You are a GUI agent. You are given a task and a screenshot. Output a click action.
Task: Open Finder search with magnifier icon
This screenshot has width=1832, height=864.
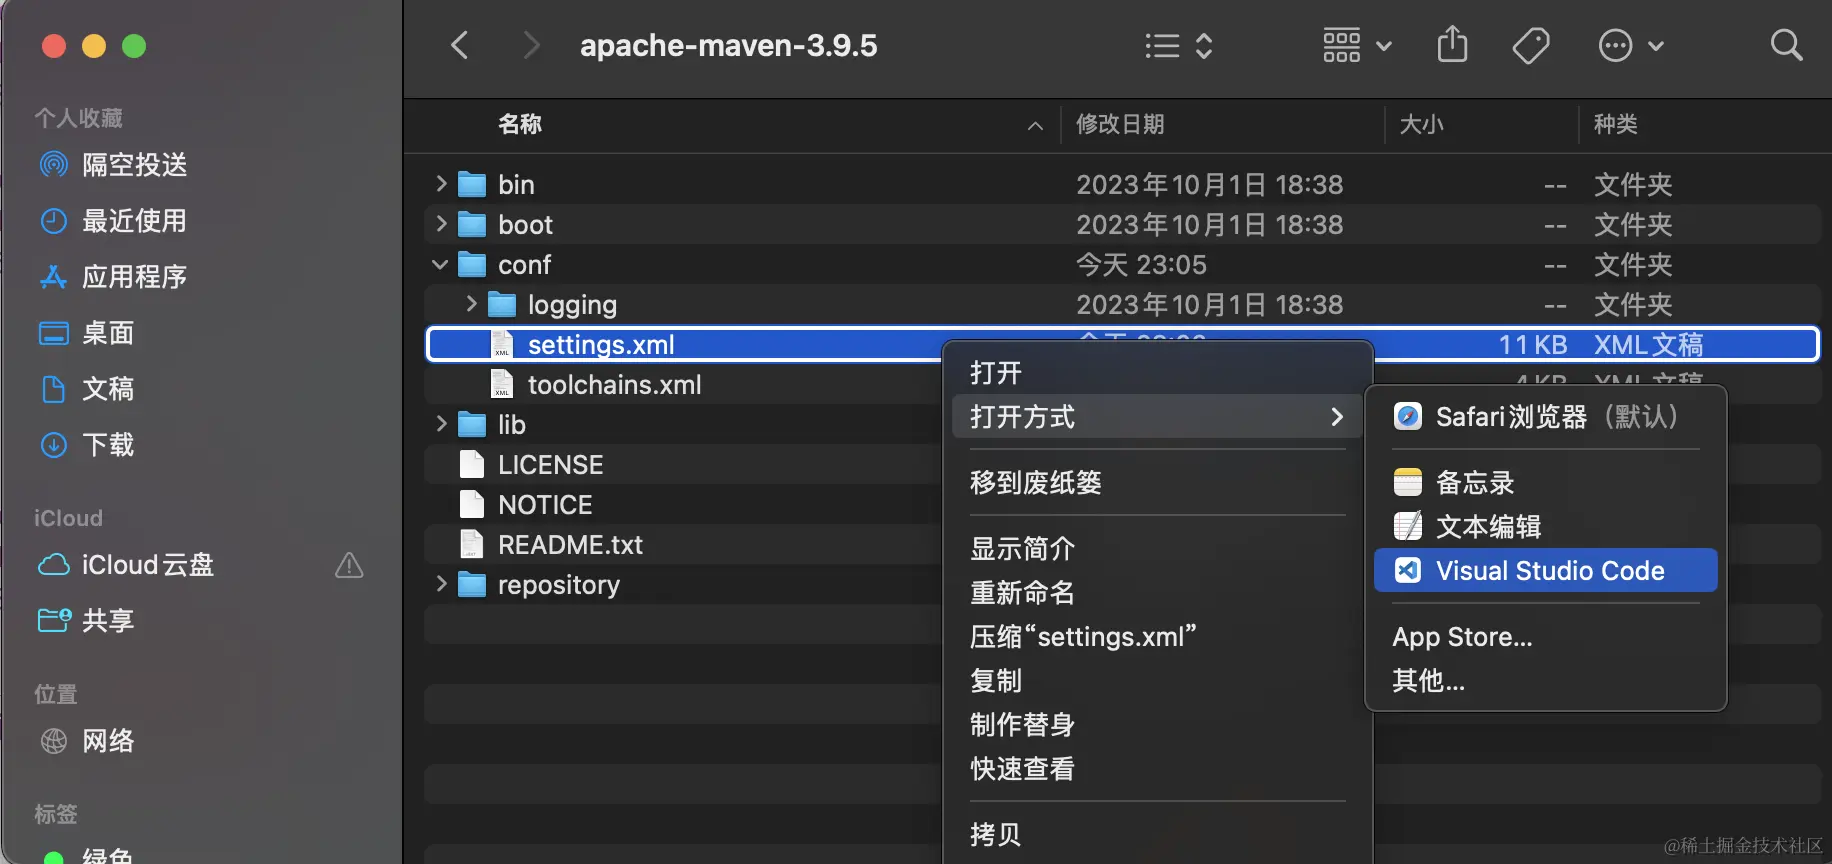pos(1786,45)
